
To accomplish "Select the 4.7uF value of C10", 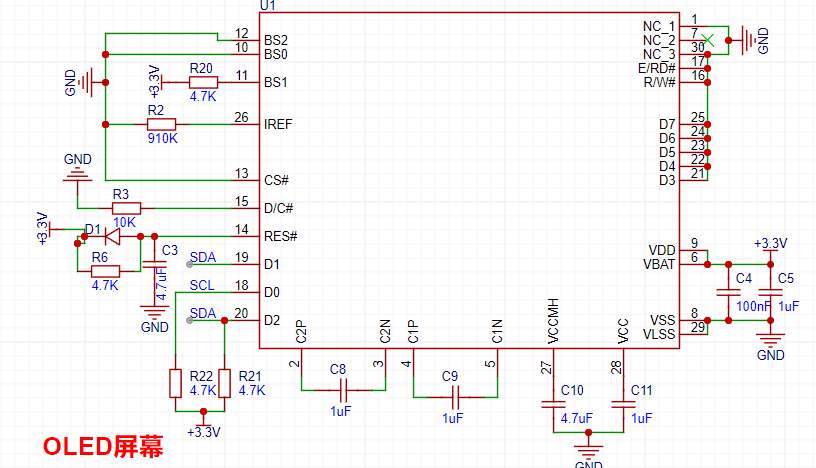I will pyautogui.click(x=577, y=418).
